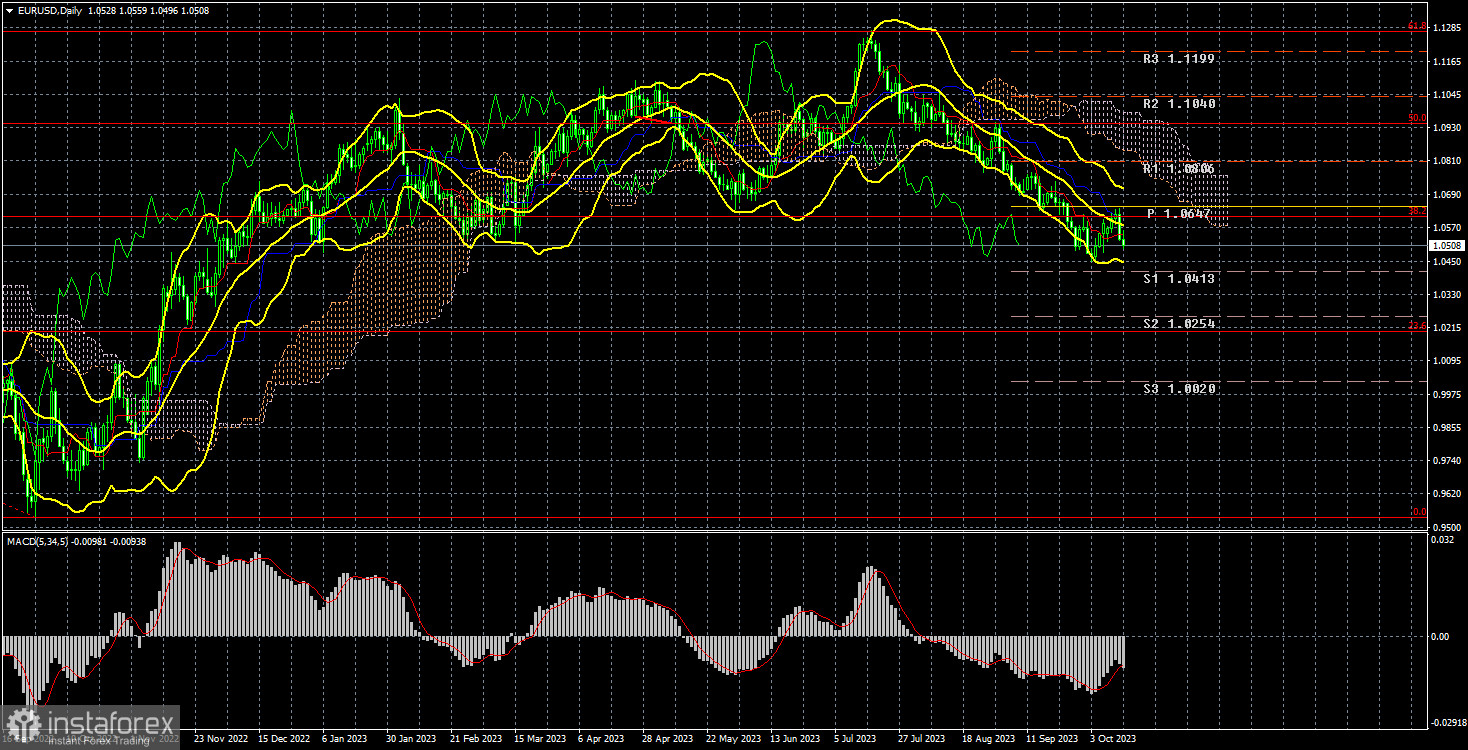1468x750 pixels.
Task: Click the 13 Jun 2023 date label
Action: pos(796,739)
